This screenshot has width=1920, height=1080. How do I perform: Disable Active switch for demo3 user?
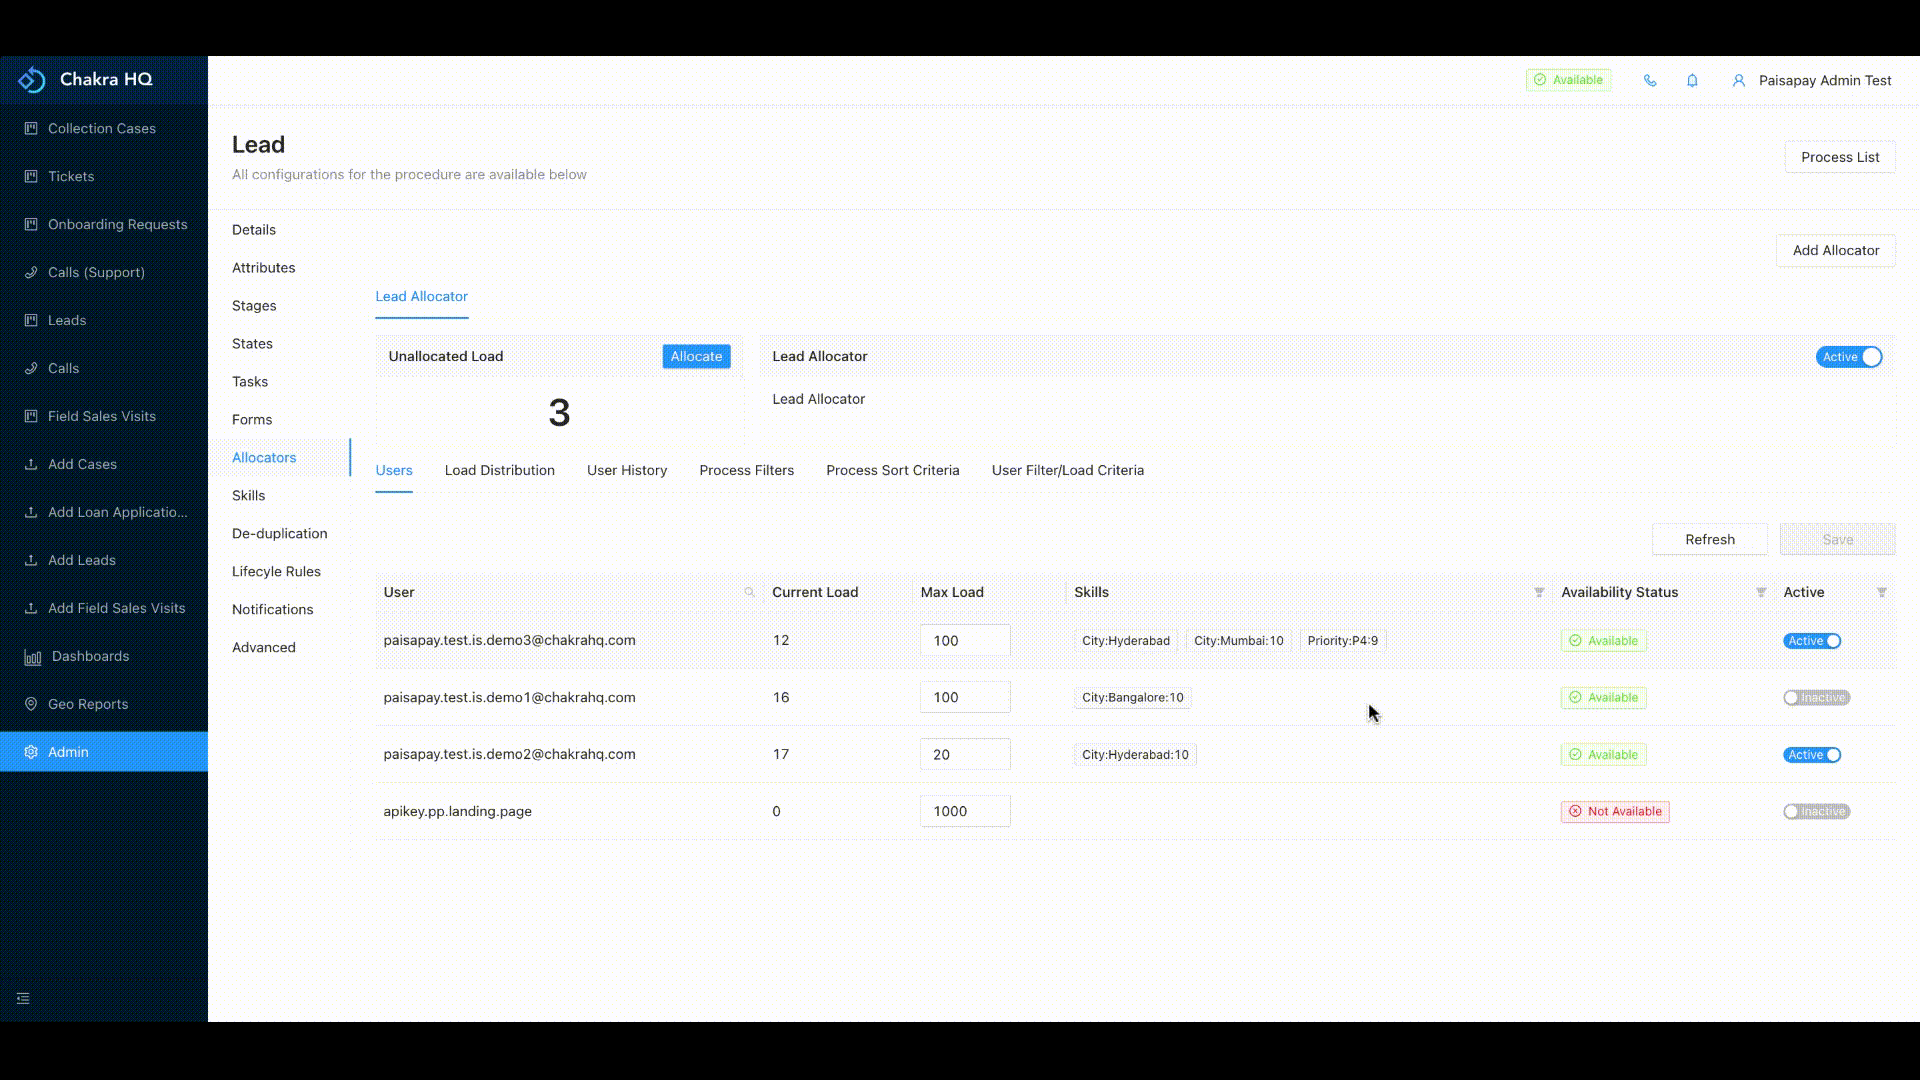[x=1812, y=641]
